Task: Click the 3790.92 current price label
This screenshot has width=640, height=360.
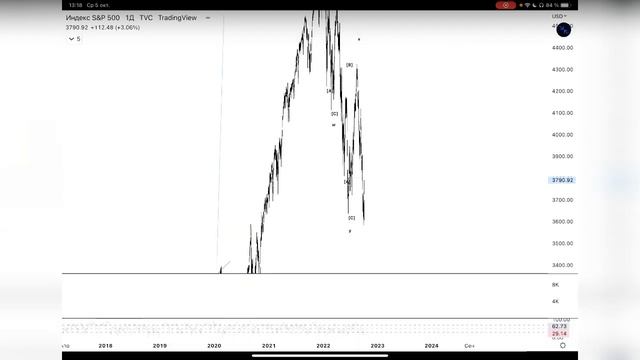Action: [562, 180]
